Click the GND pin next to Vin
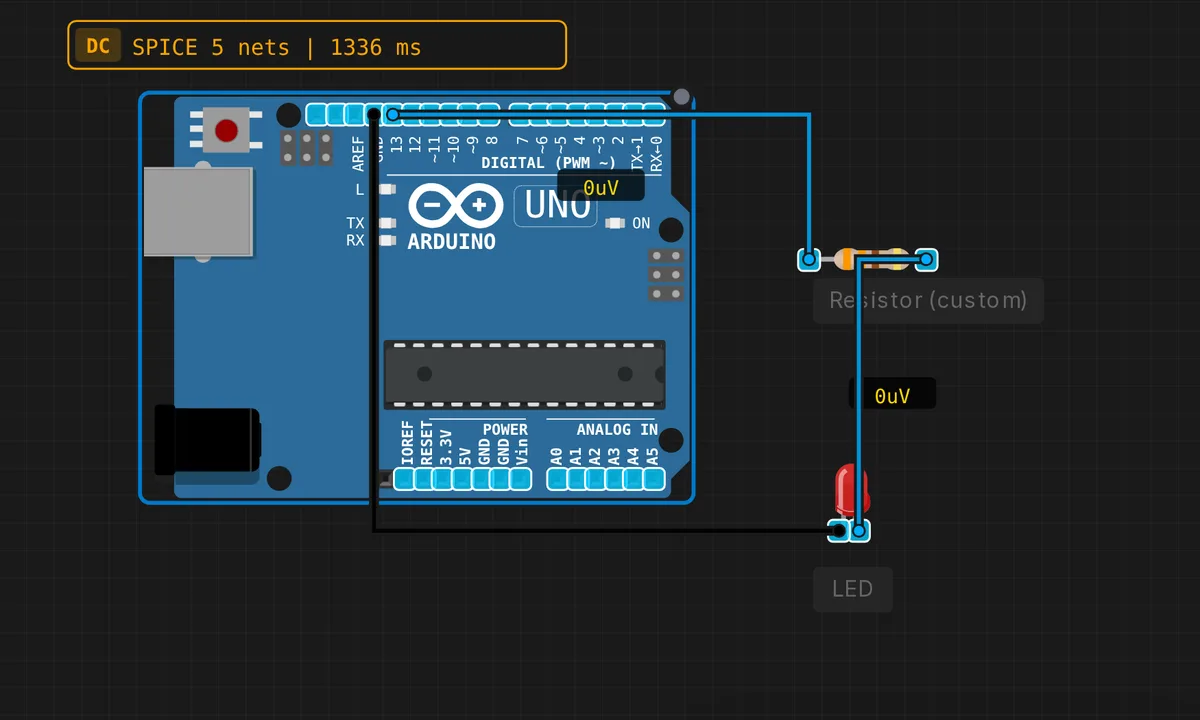 coord(501,479)
